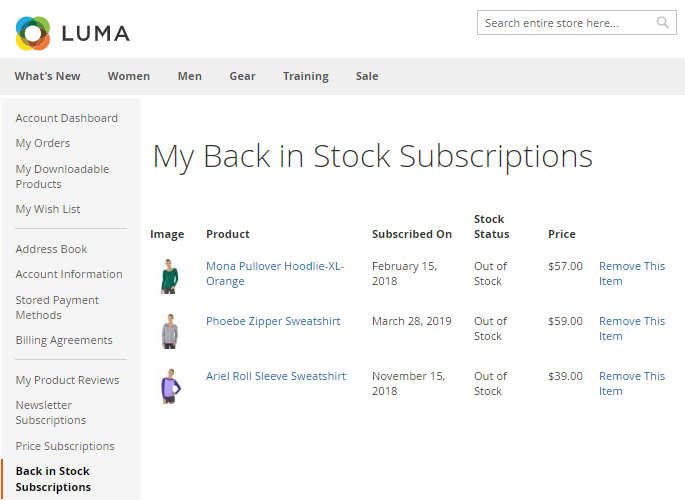
Task: Click the search magnifier icon
Action: 663,22
